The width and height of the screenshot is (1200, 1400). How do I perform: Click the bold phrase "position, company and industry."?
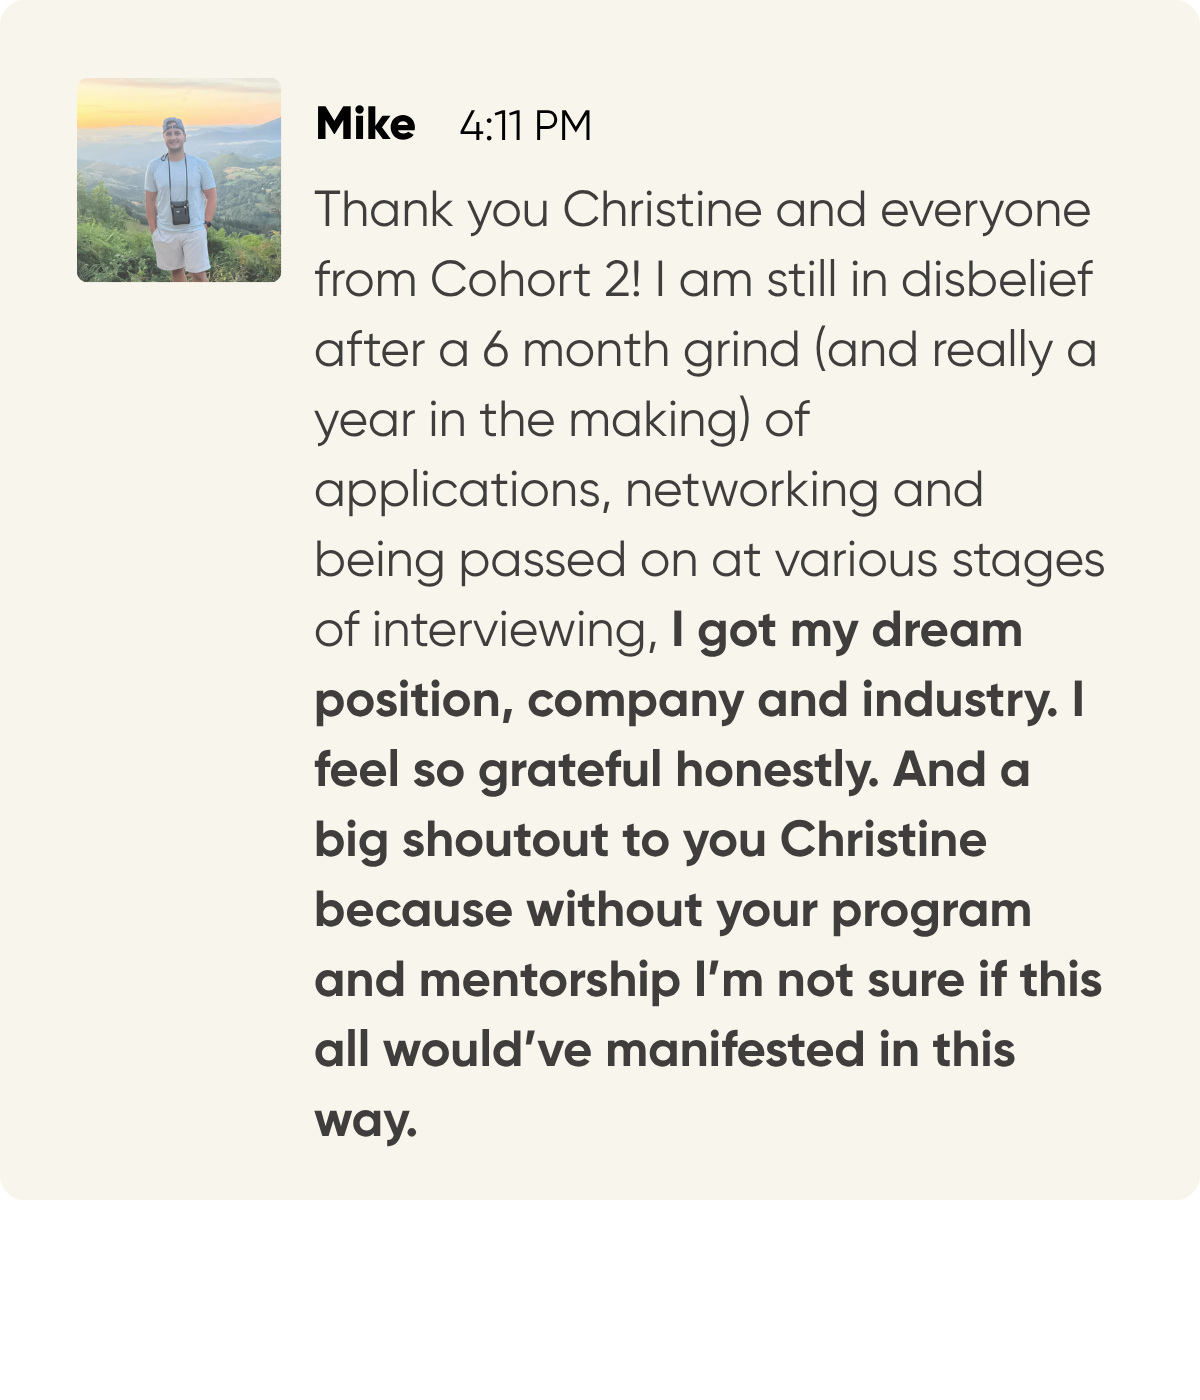[x=685, y=700]
